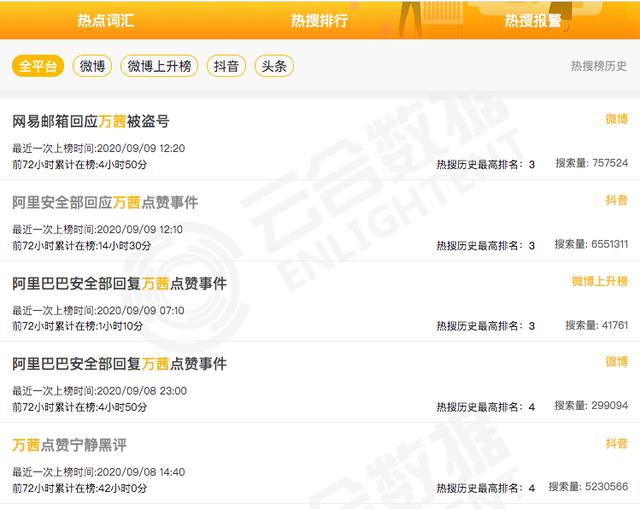
Task: Click the 抖音 tag on 万茜点赞宁静黑评 row
Action: pos(616,443)
